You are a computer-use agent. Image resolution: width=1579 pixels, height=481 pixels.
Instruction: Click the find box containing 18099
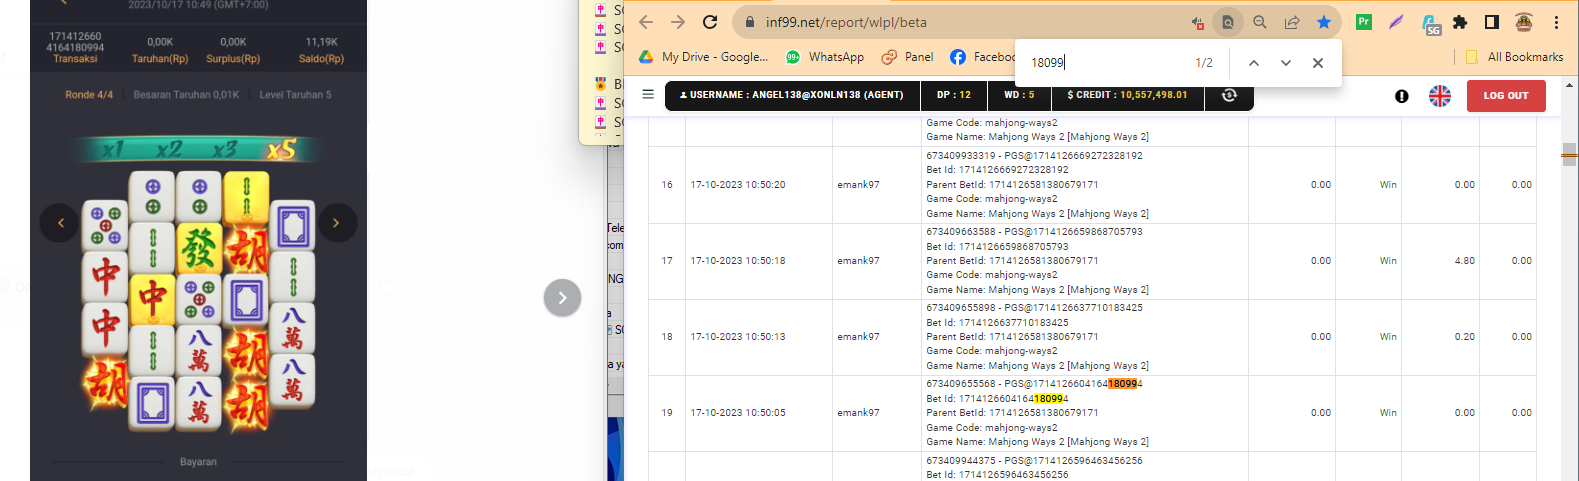click(x=1105, y=62)
